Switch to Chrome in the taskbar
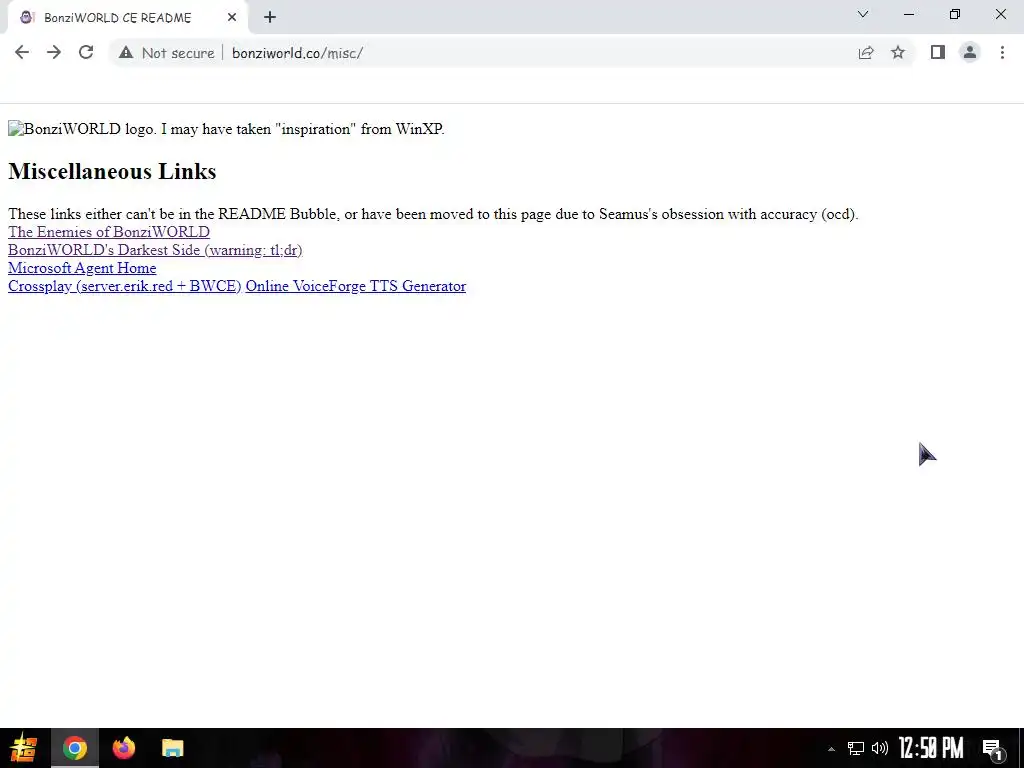The height and width of the screenshot is (768, 1024). coord(74,748)
